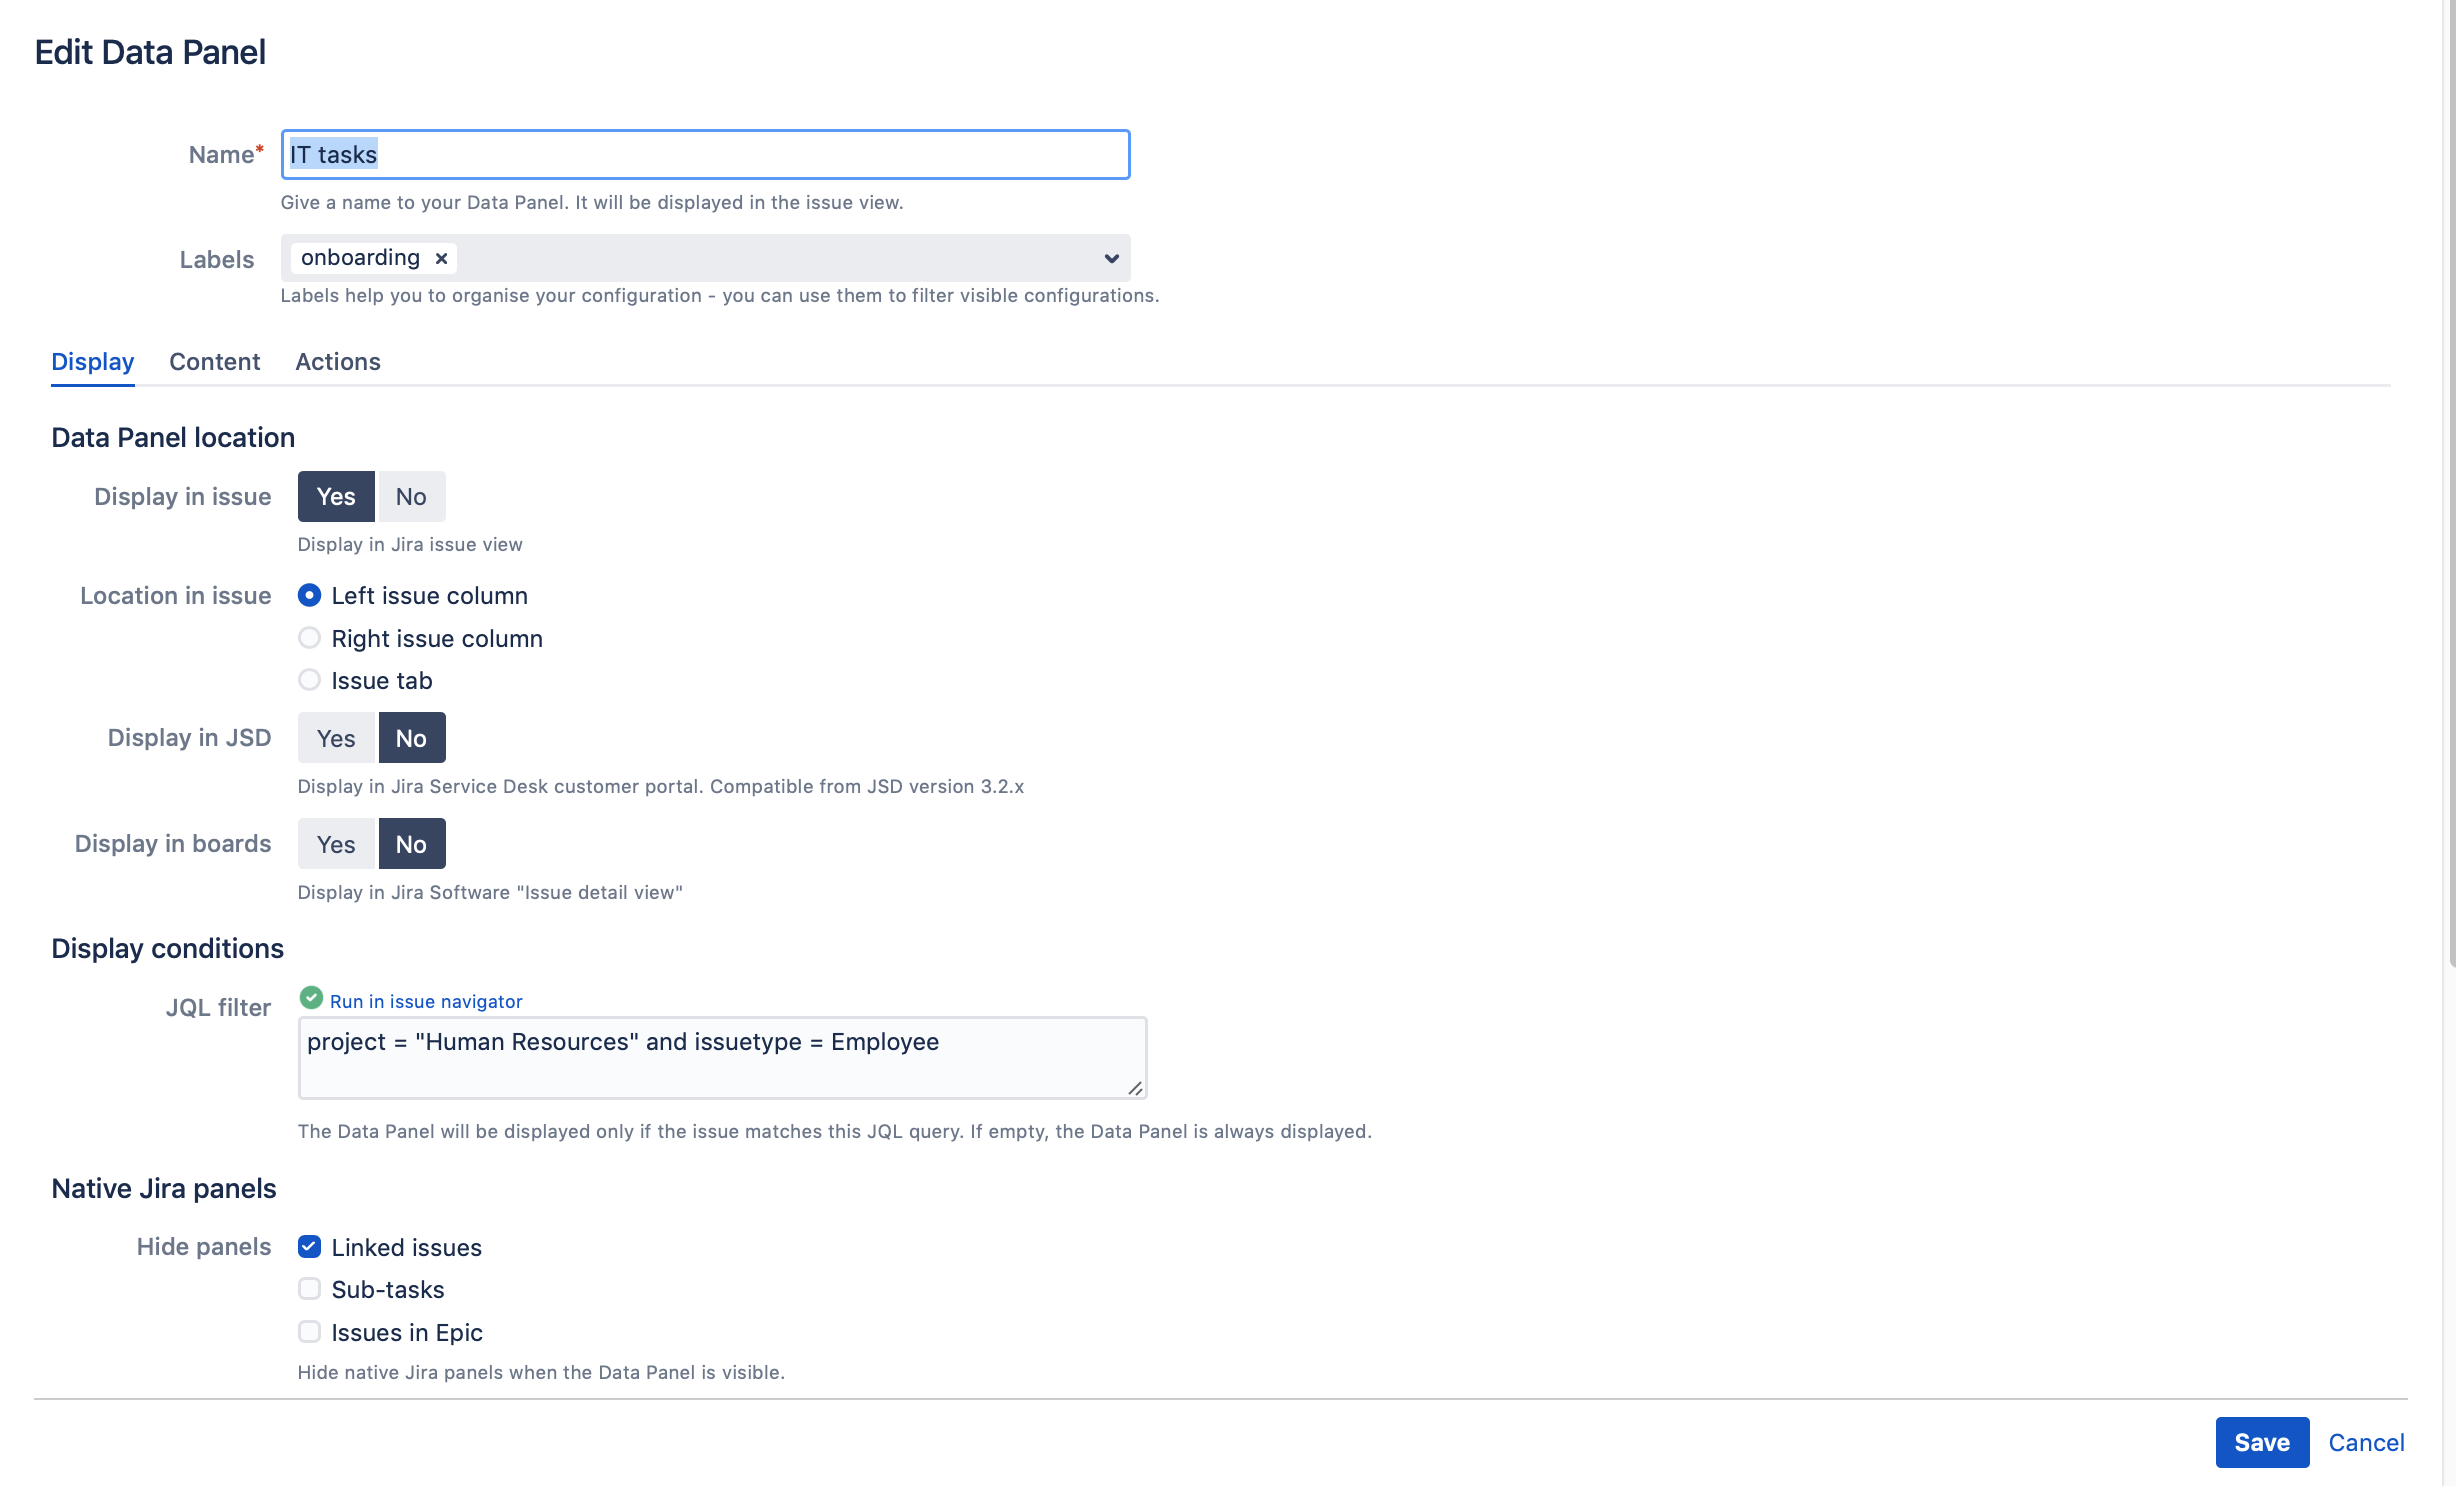Set Display in issue to No
This screenshot has width=2456, height=1486.
click(411, 497)
